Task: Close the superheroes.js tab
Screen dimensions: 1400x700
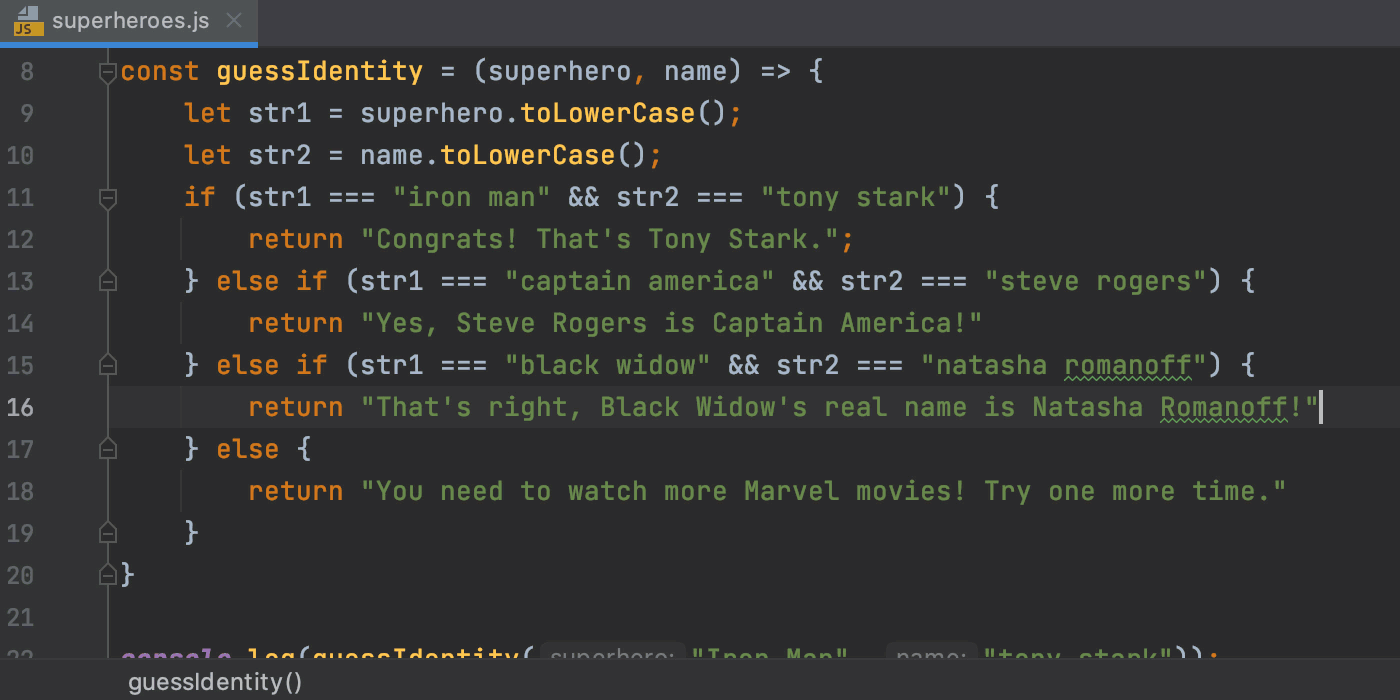Action: tap(234, 21)
